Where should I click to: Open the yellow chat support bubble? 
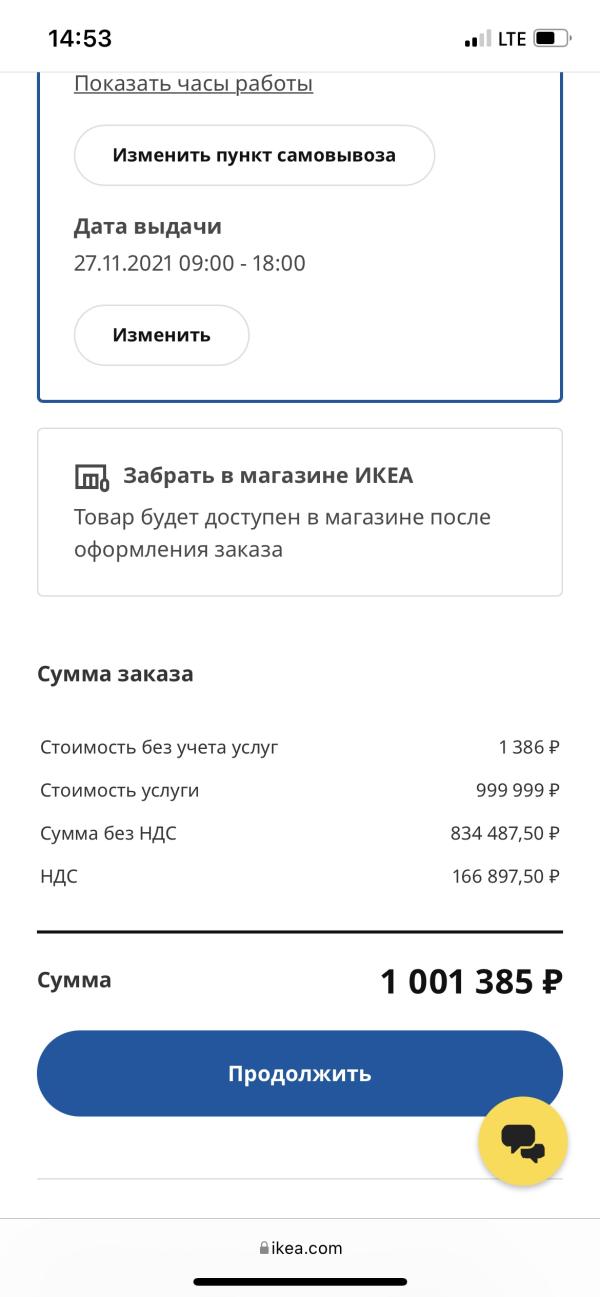pos(523,1141)
